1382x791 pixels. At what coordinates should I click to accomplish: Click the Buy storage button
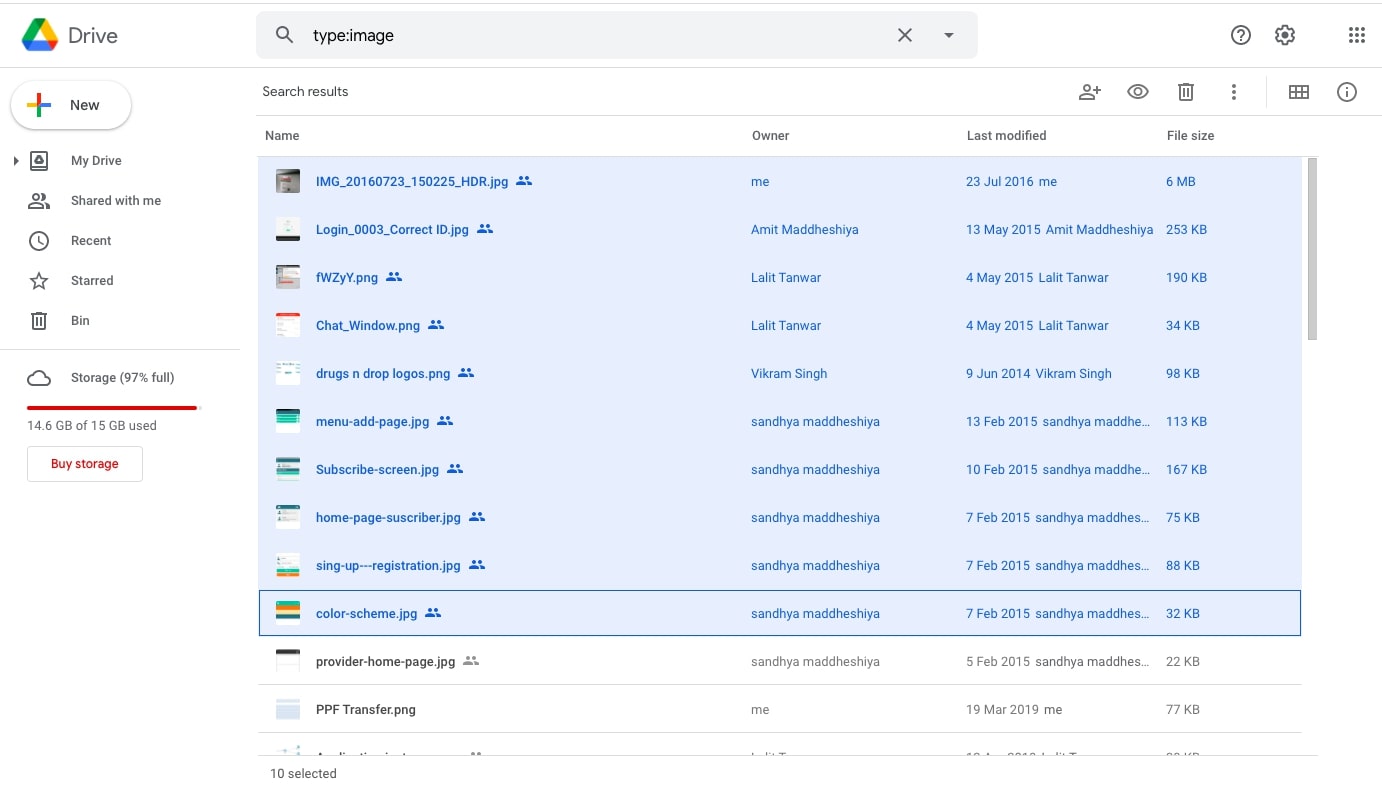[x=85, y=464]
